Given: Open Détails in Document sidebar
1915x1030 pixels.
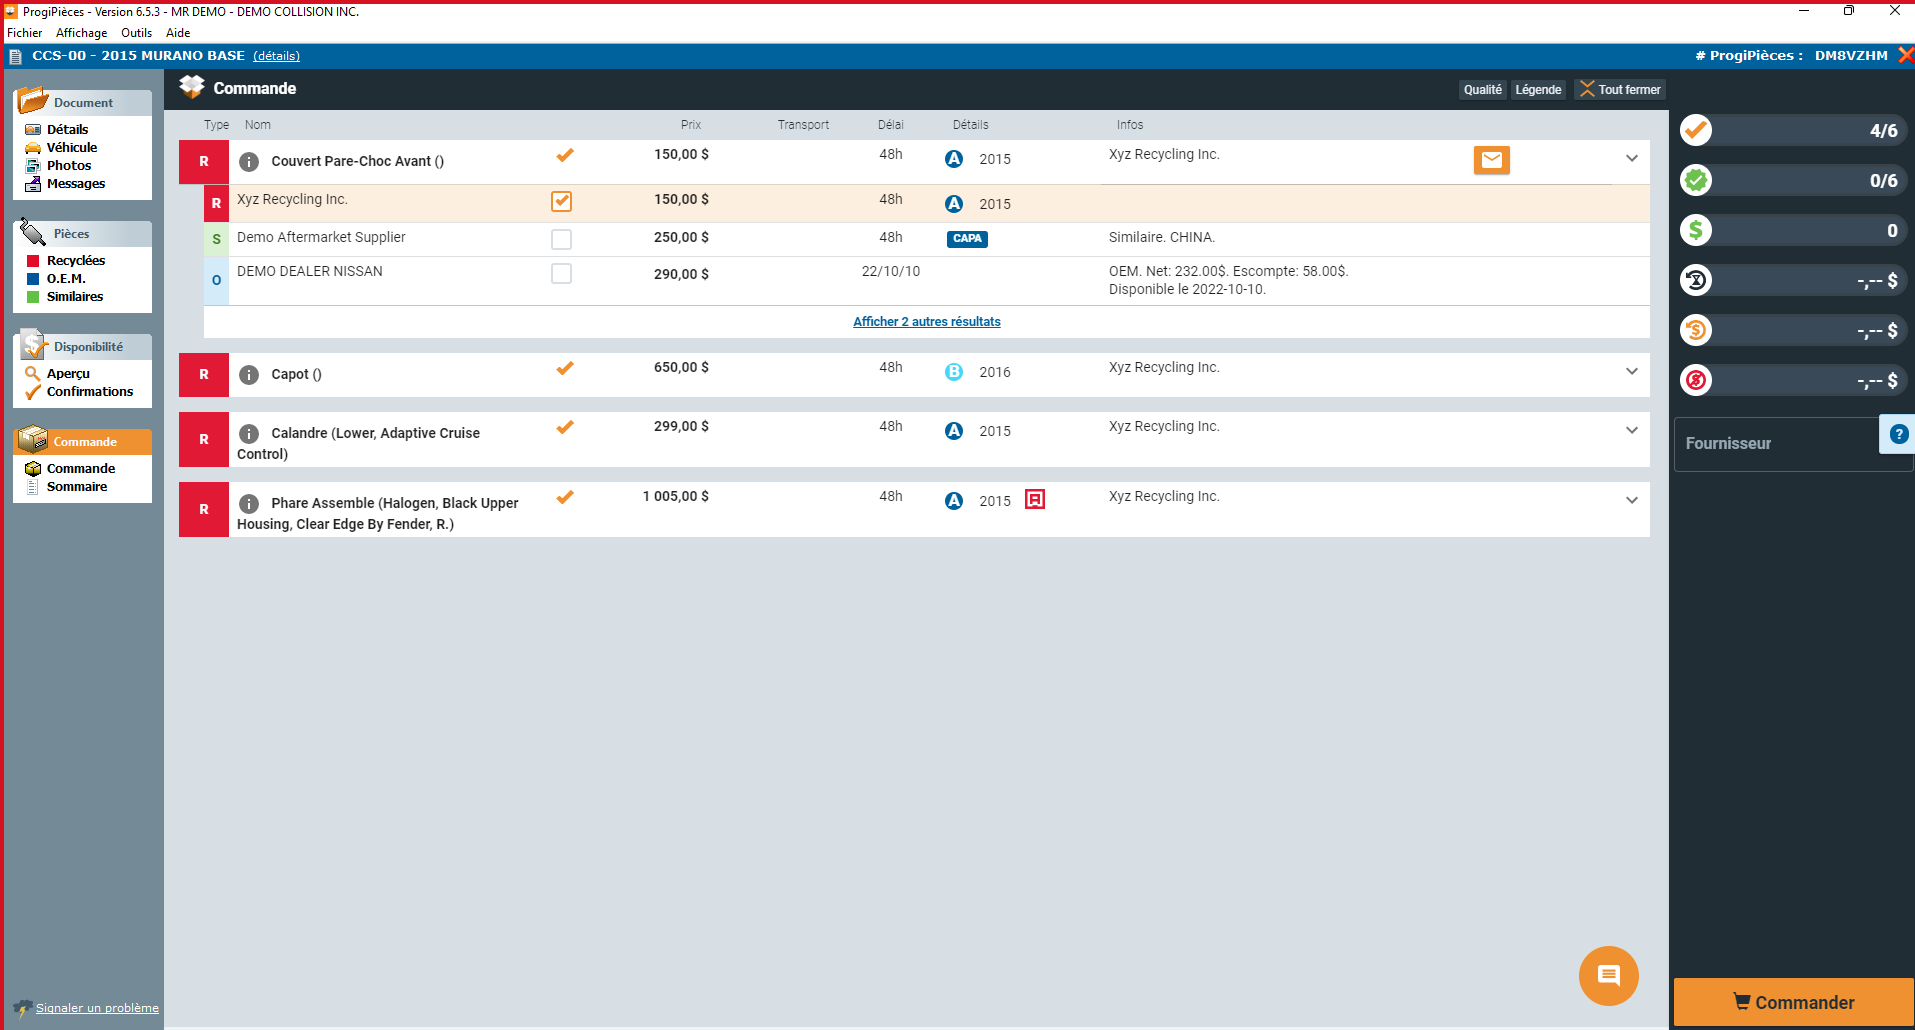Looking at the screenshot, I should click(x=67, y=129).
